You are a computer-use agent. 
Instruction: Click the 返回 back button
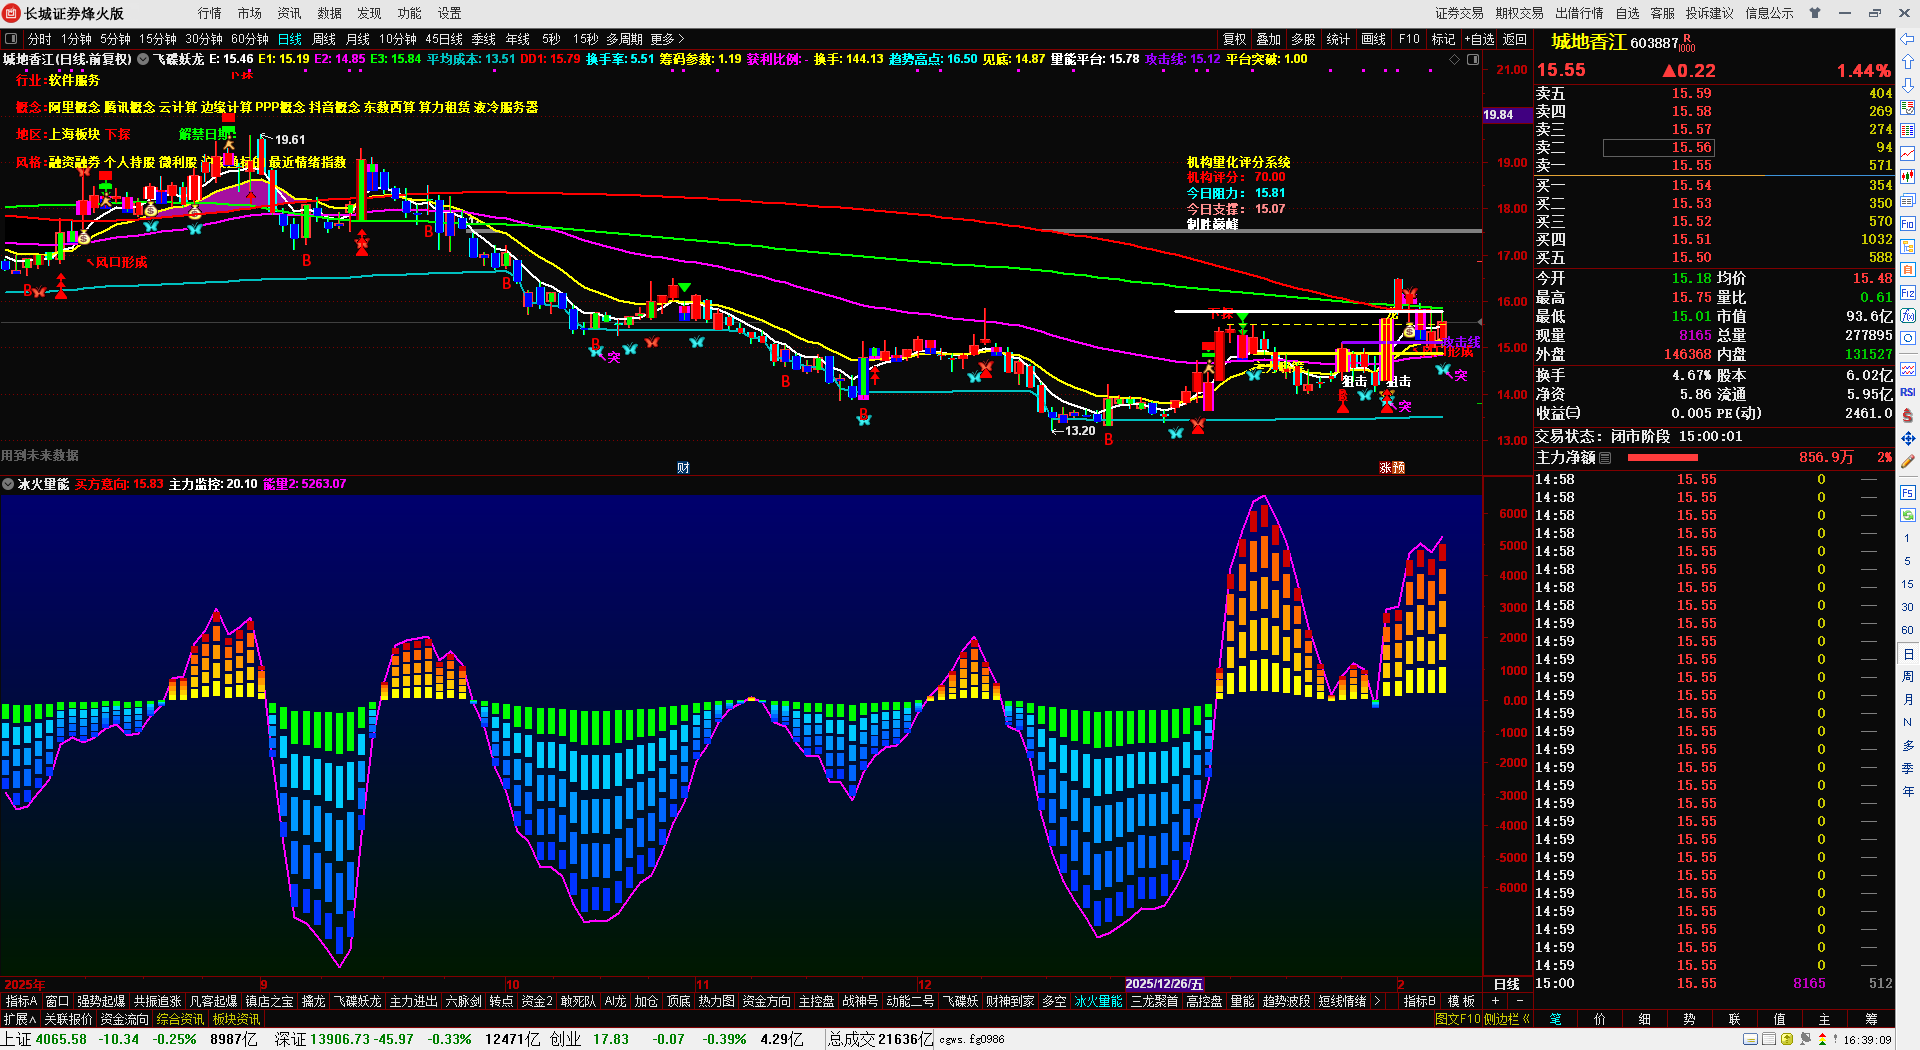[x=1515, y=39]
